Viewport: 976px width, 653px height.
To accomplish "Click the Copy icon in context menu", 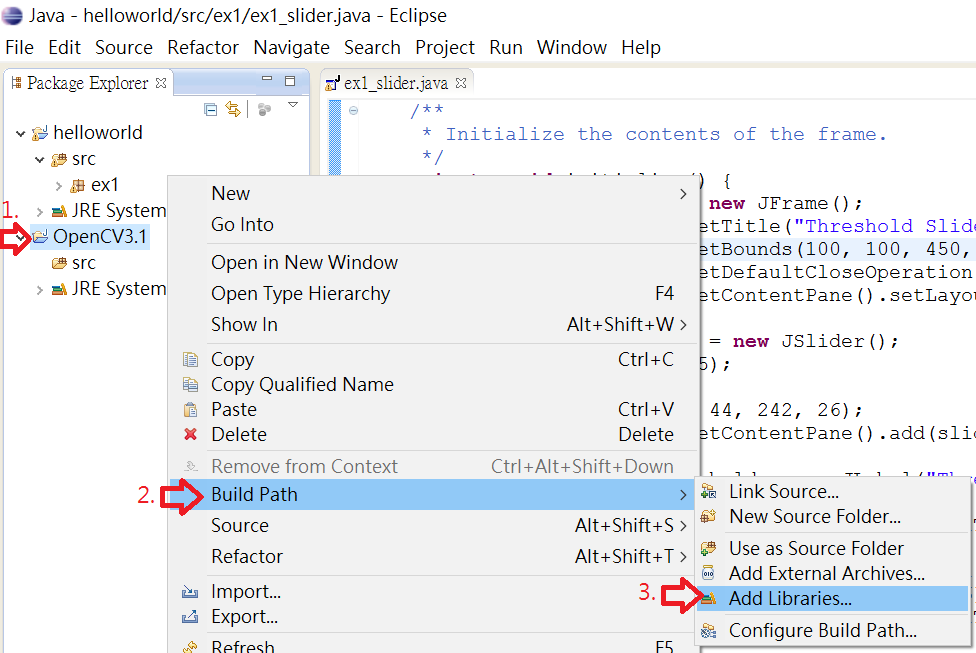I will [190, 360].
